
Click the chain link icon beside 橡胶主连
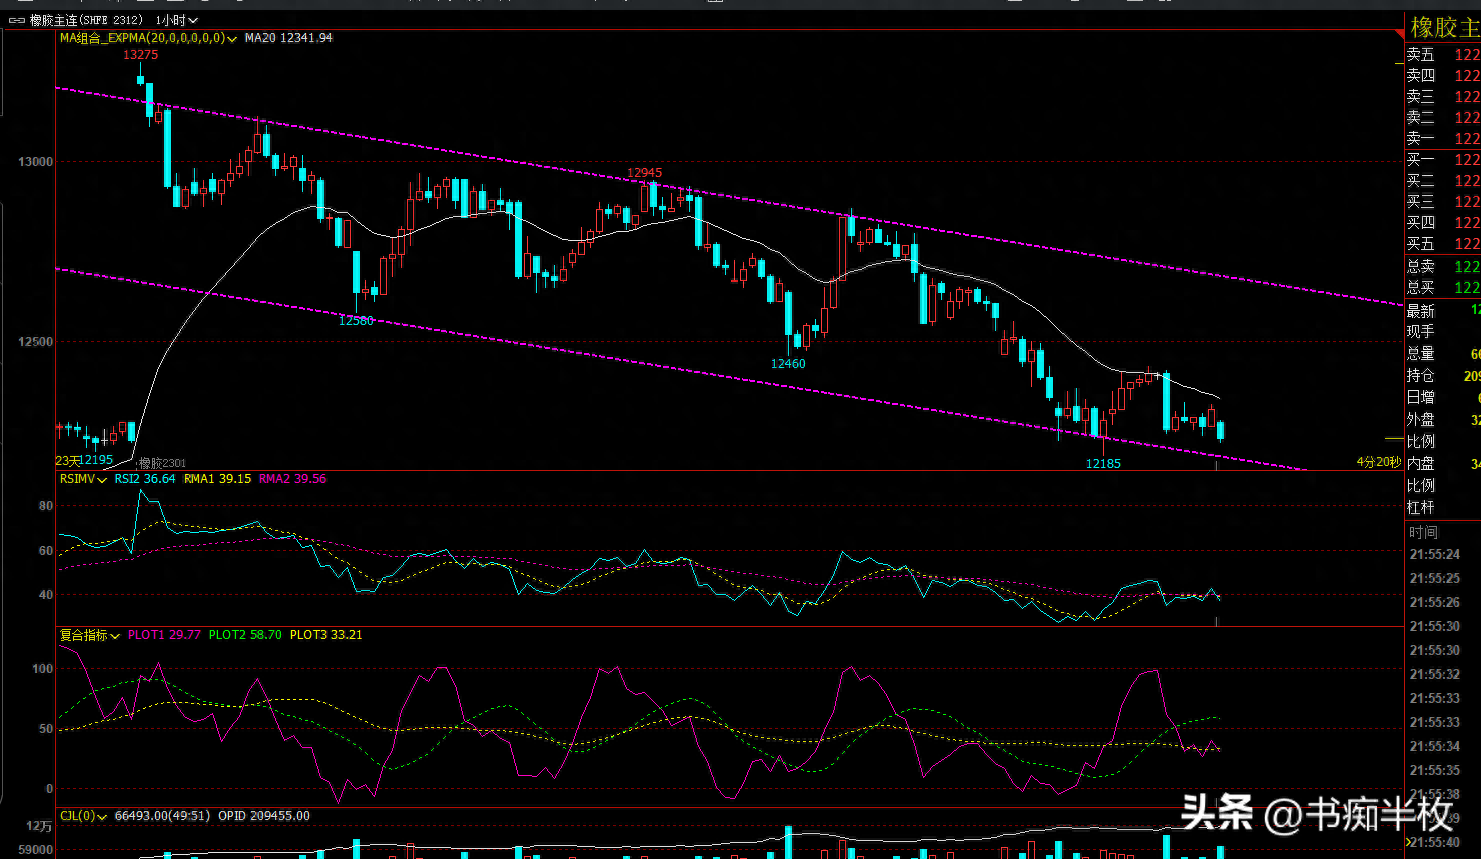(x=17, y=20)
